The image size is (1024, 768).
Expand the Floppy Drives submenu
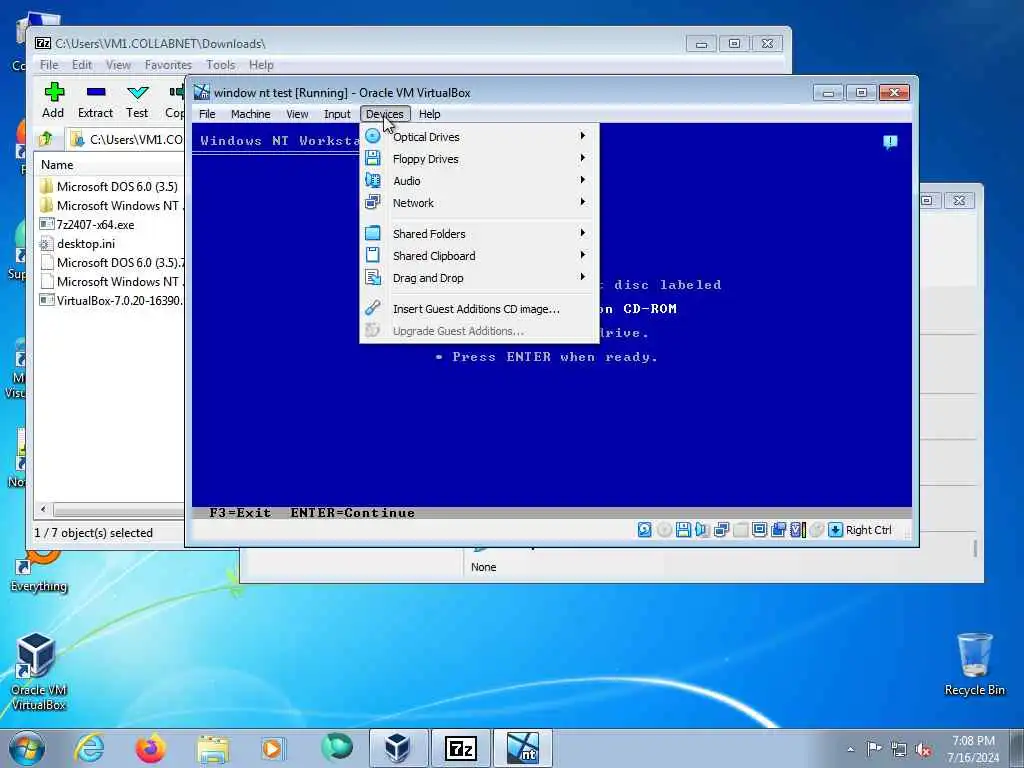coord(479,159)
